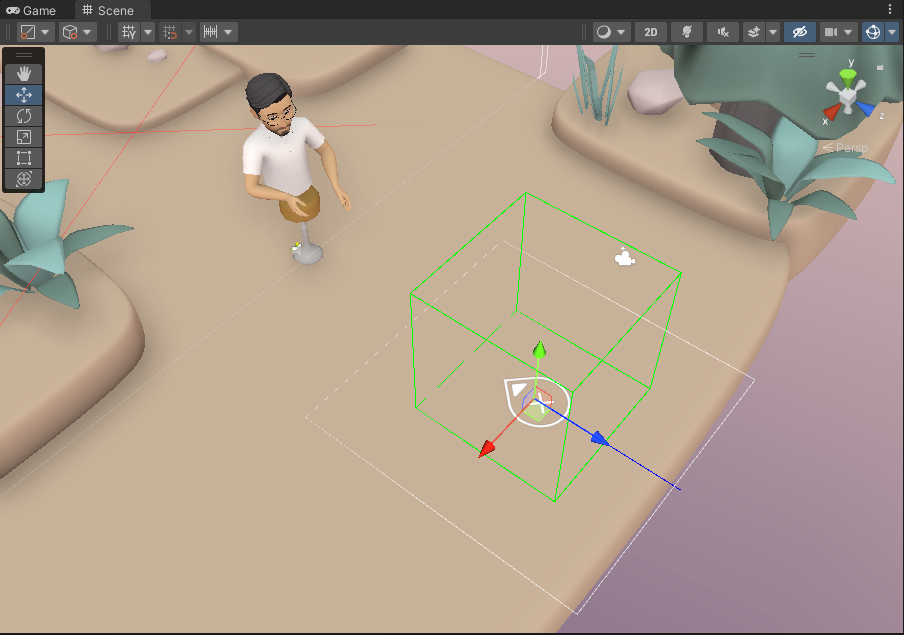
Task: Select the combined Transform tool
Action: [x=23, y=180]
